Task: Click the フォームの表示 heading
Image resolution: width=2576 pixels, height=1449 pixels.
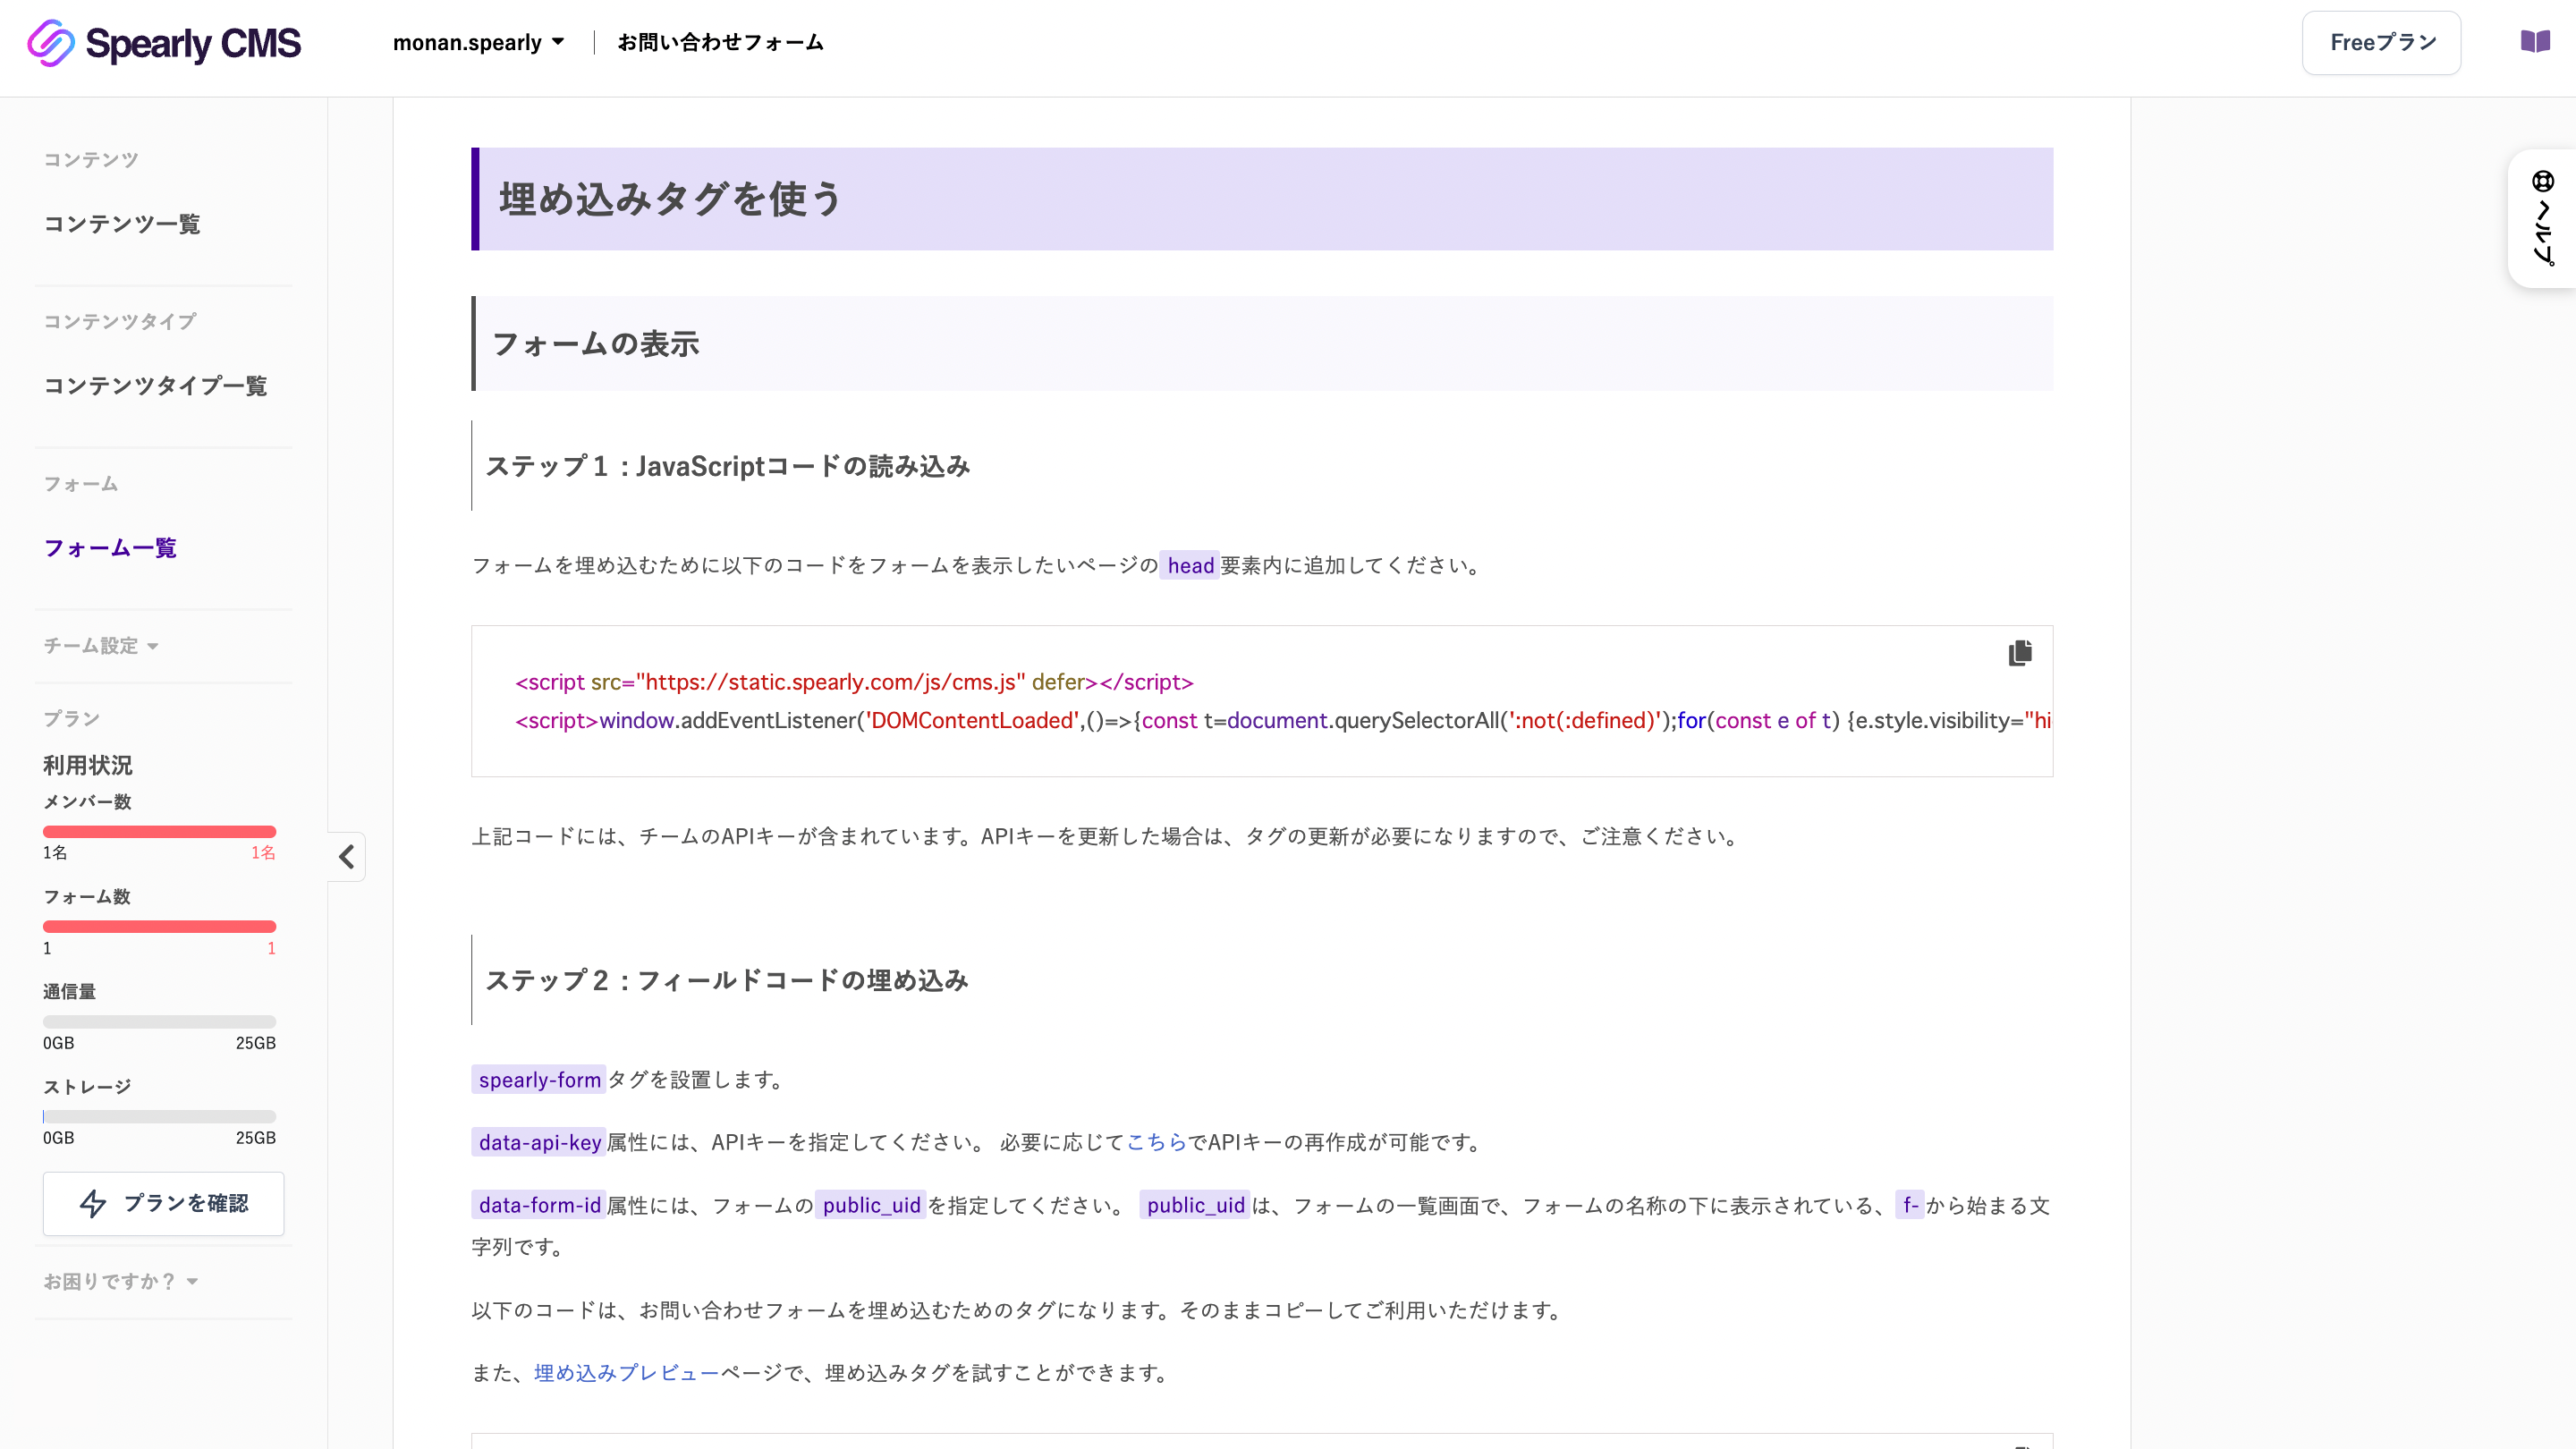Action: point(1262,343)
